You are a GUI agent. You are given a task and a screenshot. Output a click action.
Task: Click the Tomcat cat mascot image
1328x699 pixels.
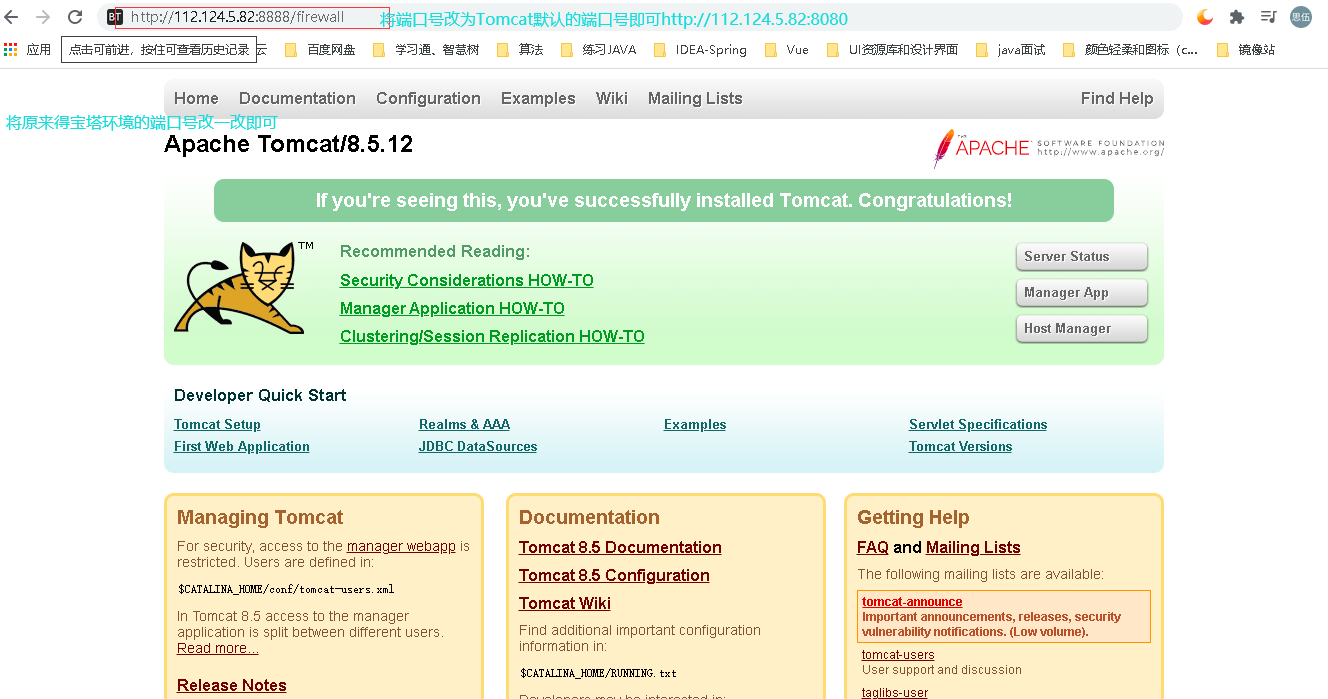[x=244, y=287]
